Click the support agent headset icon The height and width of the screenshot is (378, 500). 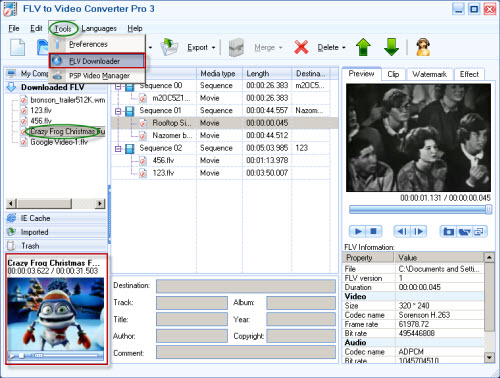423,47
